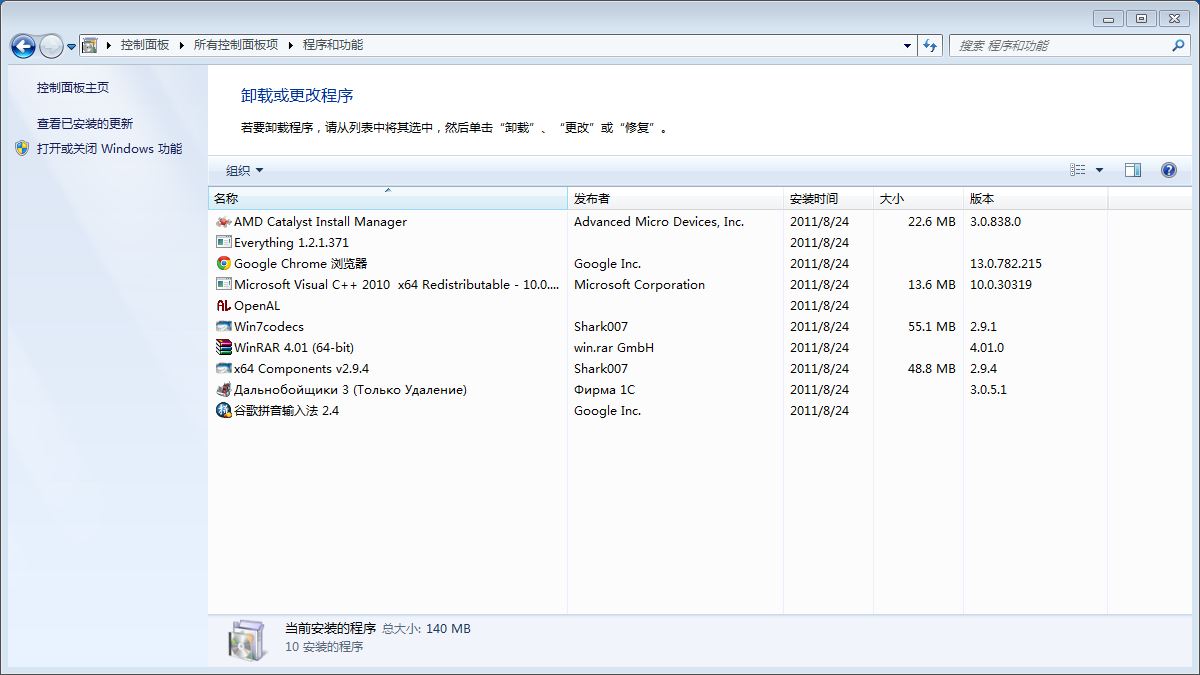The width and height of the screenshot is (1200, 675).
Task: Click the OpenAL red logo icon
Action: [224, 306]
